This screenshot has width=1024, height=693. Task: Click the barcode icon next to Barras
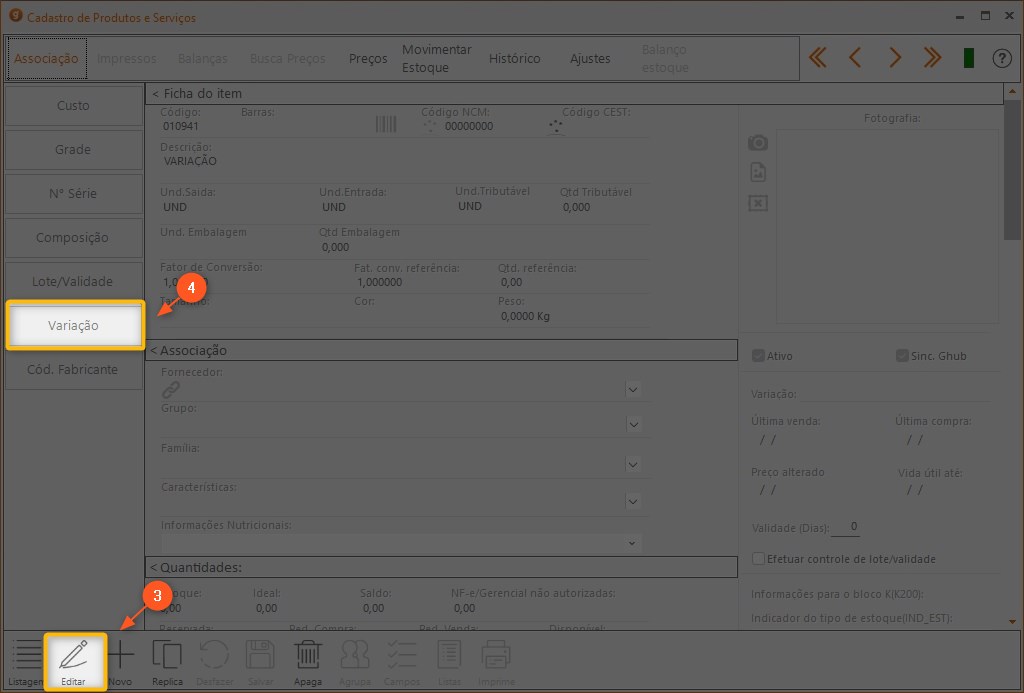click(385, 125)
